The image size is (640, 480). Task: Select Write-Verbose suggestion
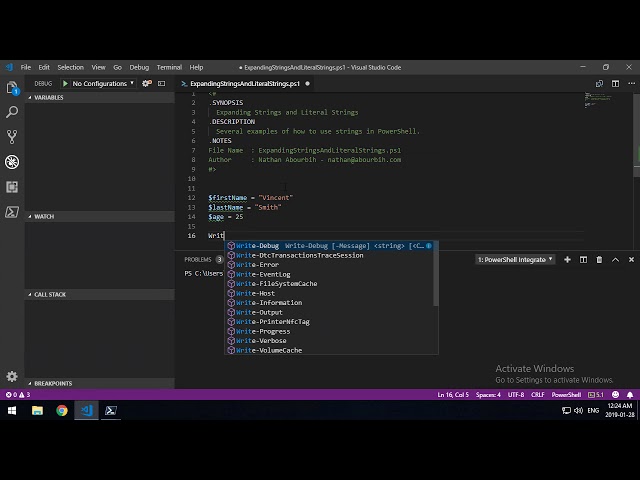(x=331, y=340)
